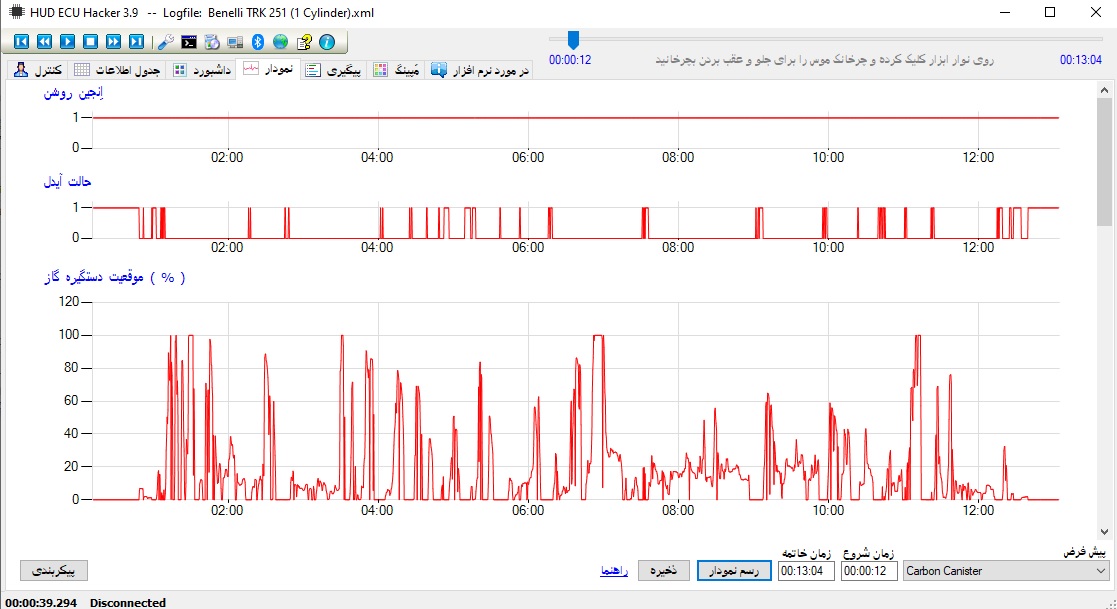Click the 00:00:39.294 status bar time

click(41, 603)
